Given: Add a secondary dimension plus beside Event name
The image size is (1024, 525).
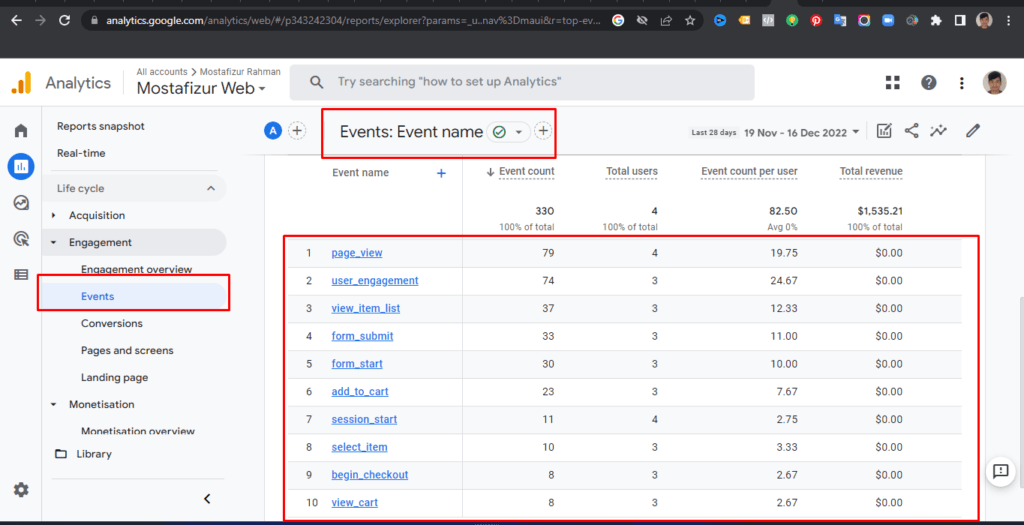Looking at the screenshot, I should coord(441,173).
